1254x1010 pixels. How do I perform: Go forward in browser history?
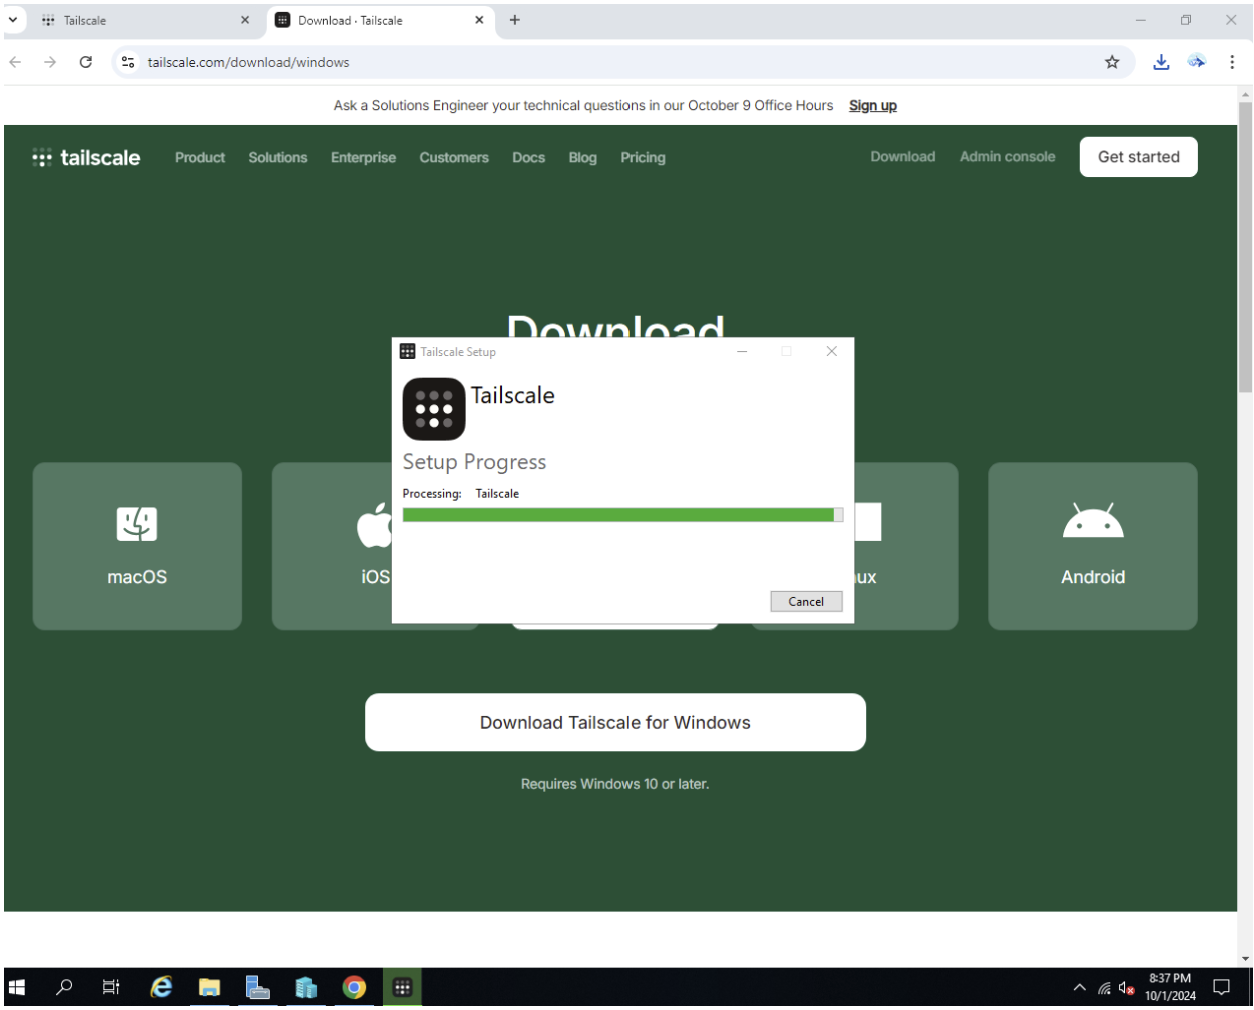coord(50,62)
